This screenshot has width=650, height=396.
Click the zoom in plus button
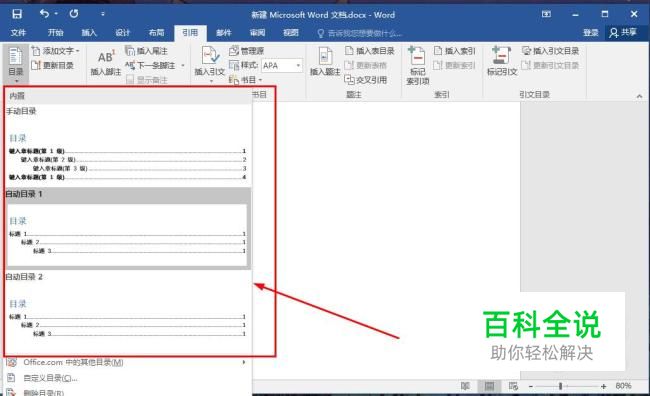tap(604, 386)
